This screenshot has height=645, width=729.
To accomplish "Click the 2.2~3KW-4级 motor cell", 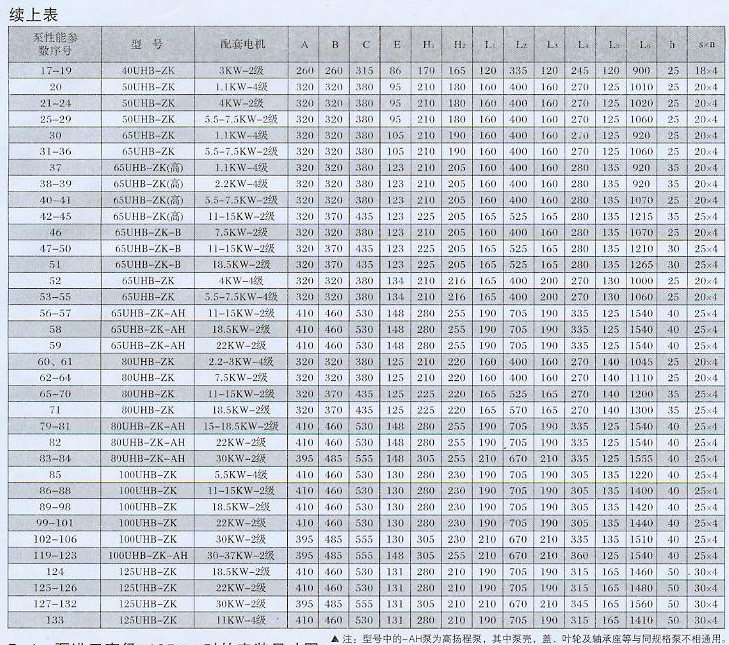I will [241, 361].
